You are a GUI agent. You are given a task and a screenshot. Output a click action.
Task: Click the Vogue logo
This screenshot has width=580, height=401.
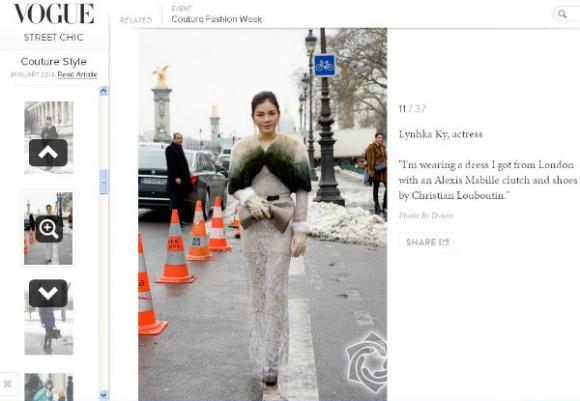pyautogui.click(x=54, y=14)
